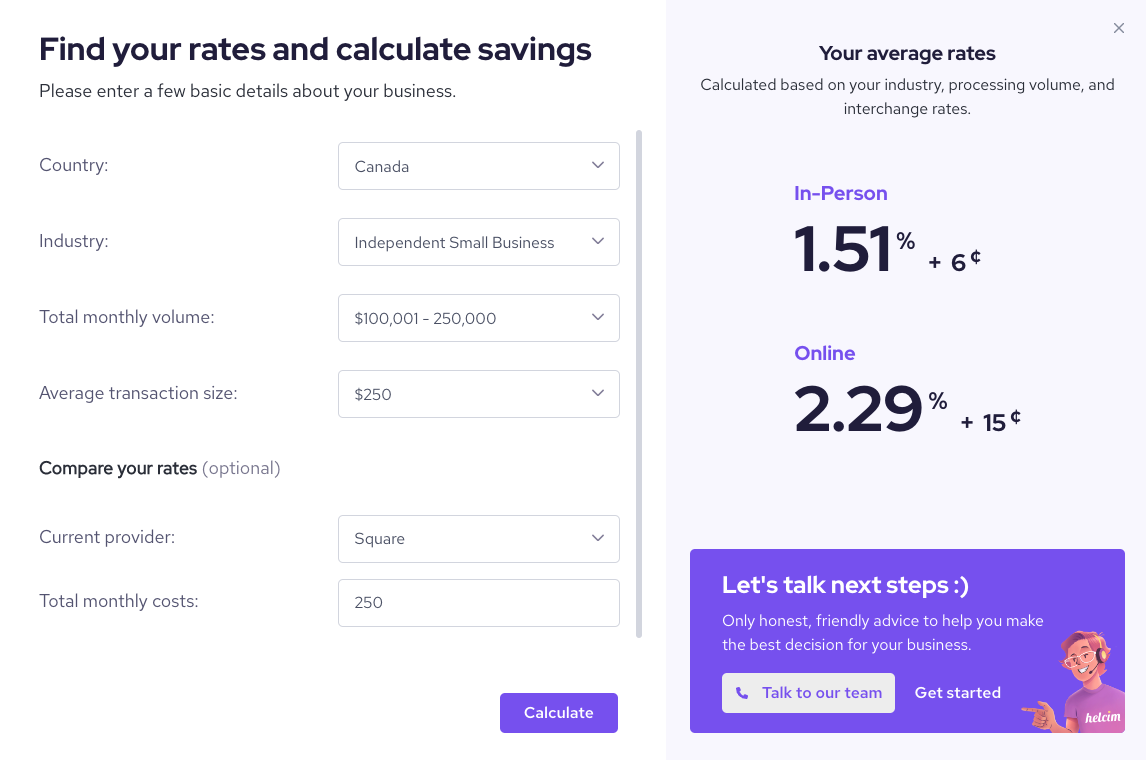Click the Online rate heading
The width and height of the screenshot is (1146, 760).
(825, 353)
